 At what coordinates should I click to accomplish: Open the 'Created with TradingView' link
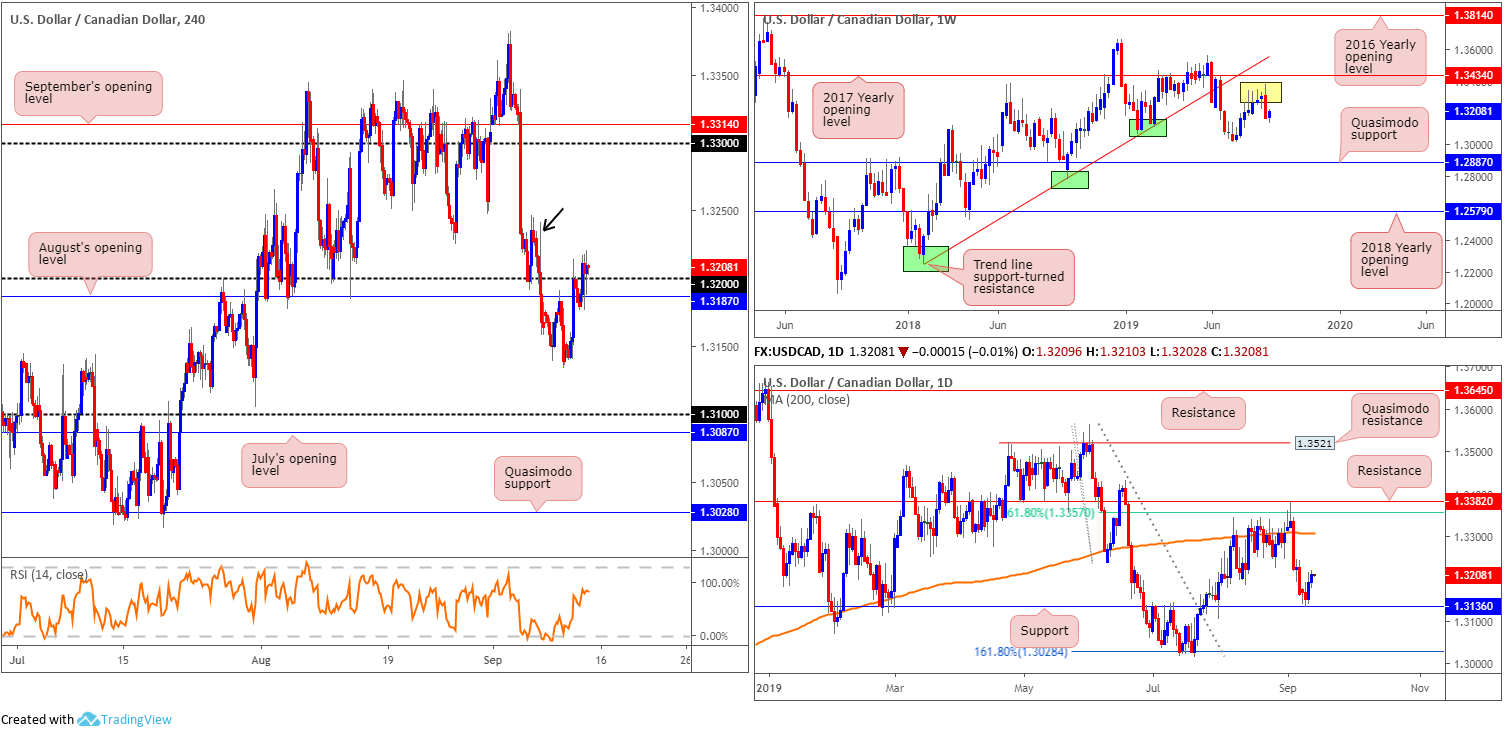click(x=86, y=719)
